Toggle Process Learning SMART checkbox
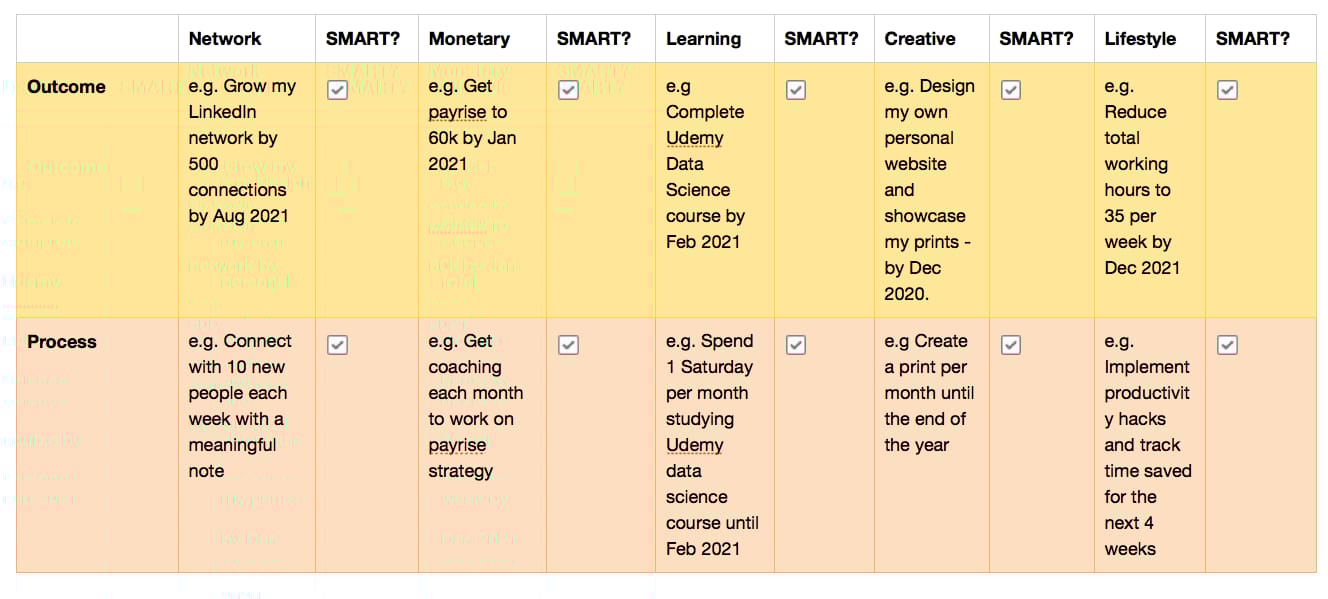Screen dimensions: 1328x599 click(796, 345)
